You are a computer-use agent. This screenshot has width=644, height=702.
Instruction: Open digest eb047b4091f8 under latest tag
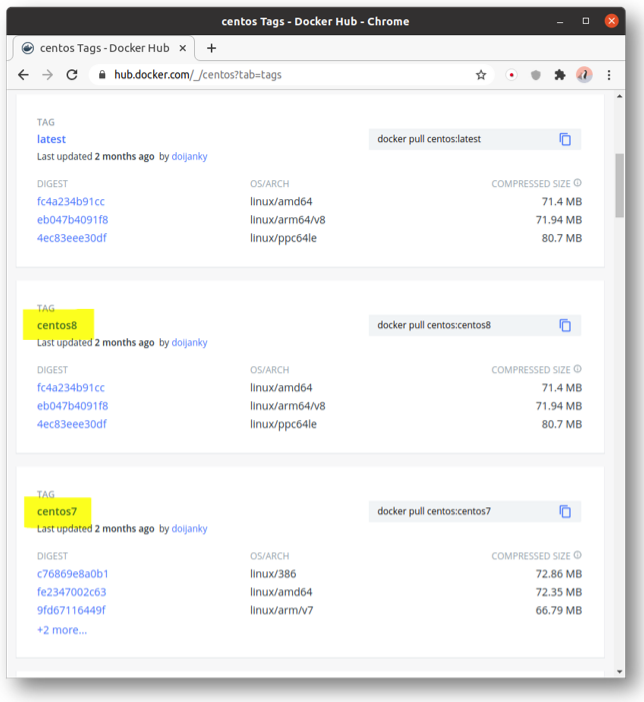73,220
